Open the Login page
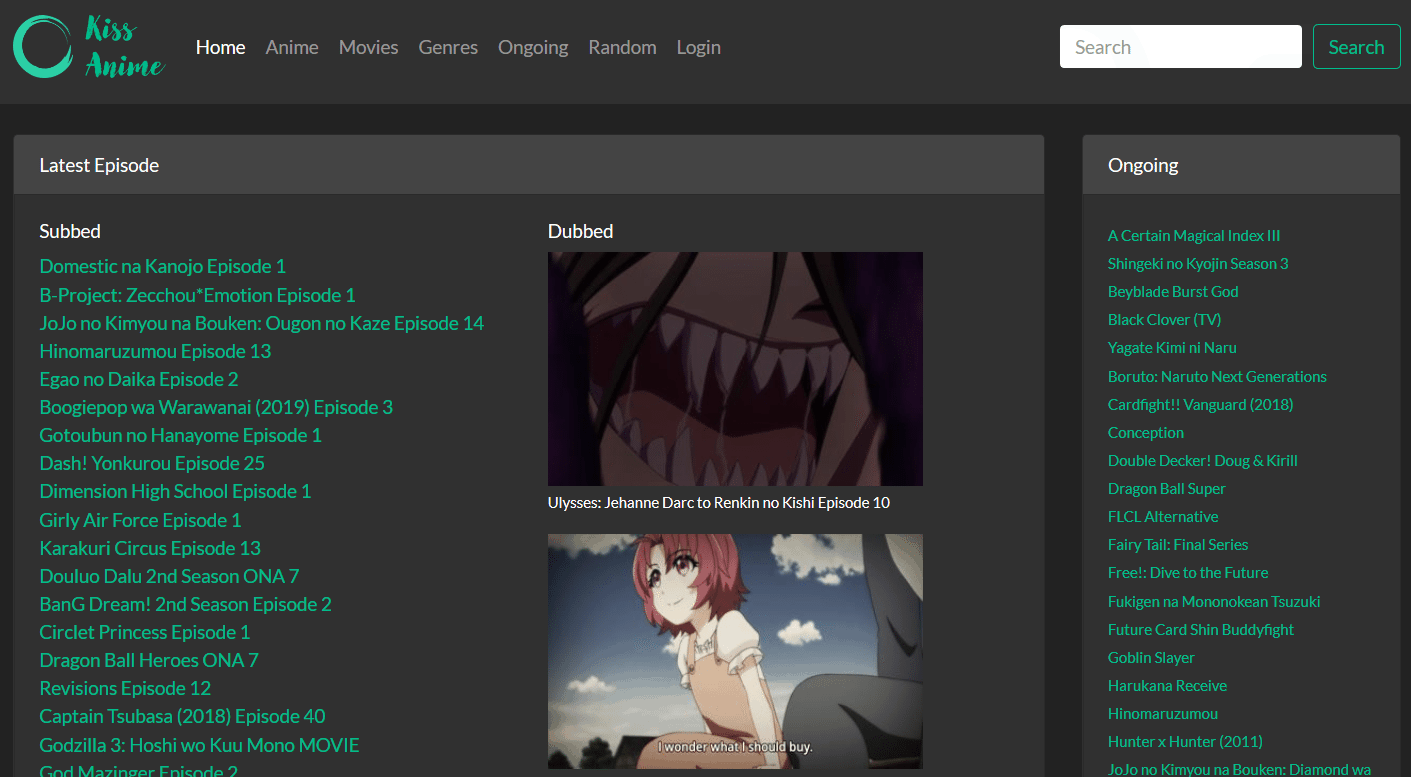This screenshot has height=777, width=1411. click(698, 47)
